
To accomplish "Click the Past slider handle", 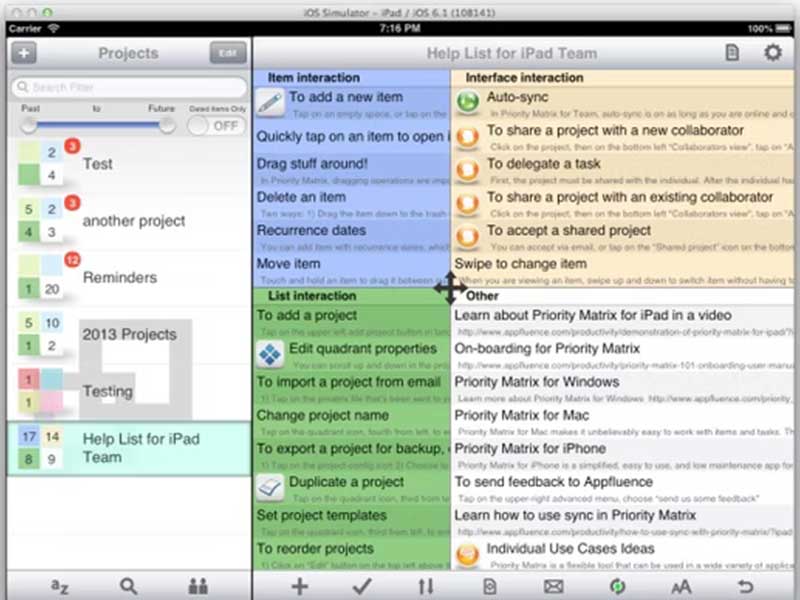I will click(29, 125).
